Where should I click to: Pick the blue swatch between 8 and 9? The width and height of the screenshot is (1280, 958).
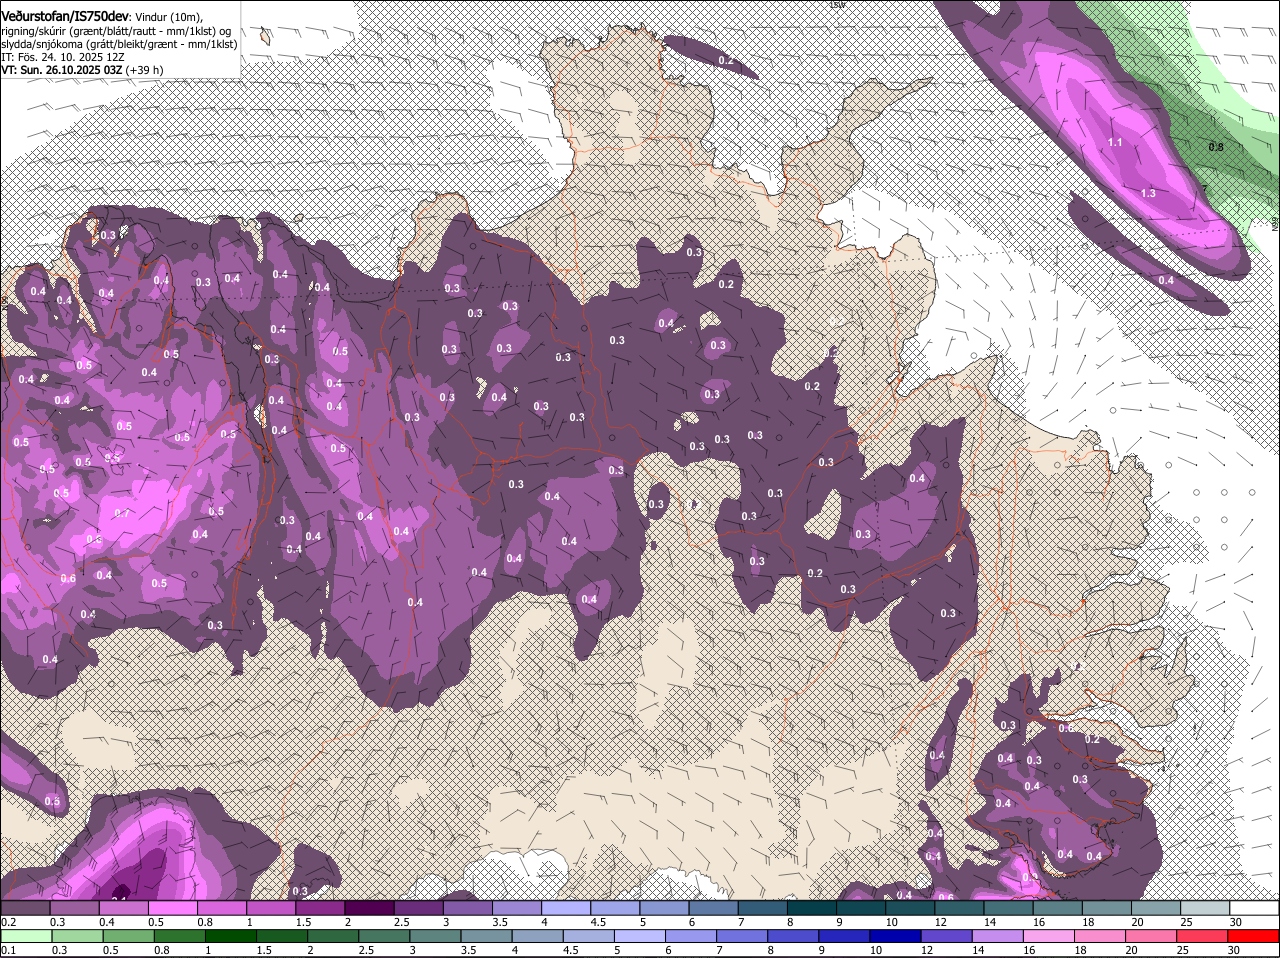794,936
